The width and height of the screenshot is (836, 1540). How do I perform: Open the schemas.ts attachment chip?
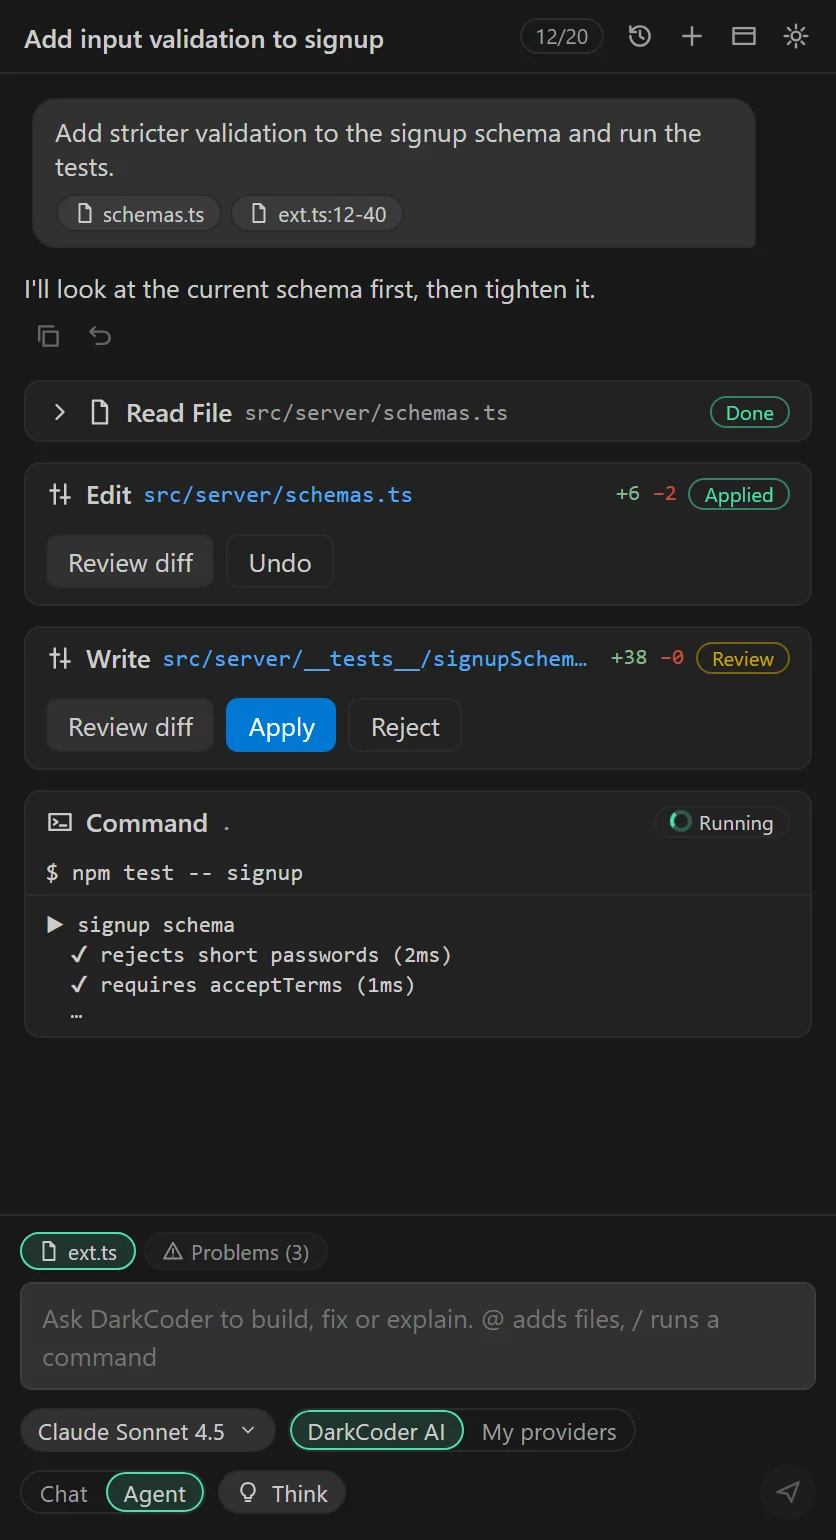click(140, 214)
